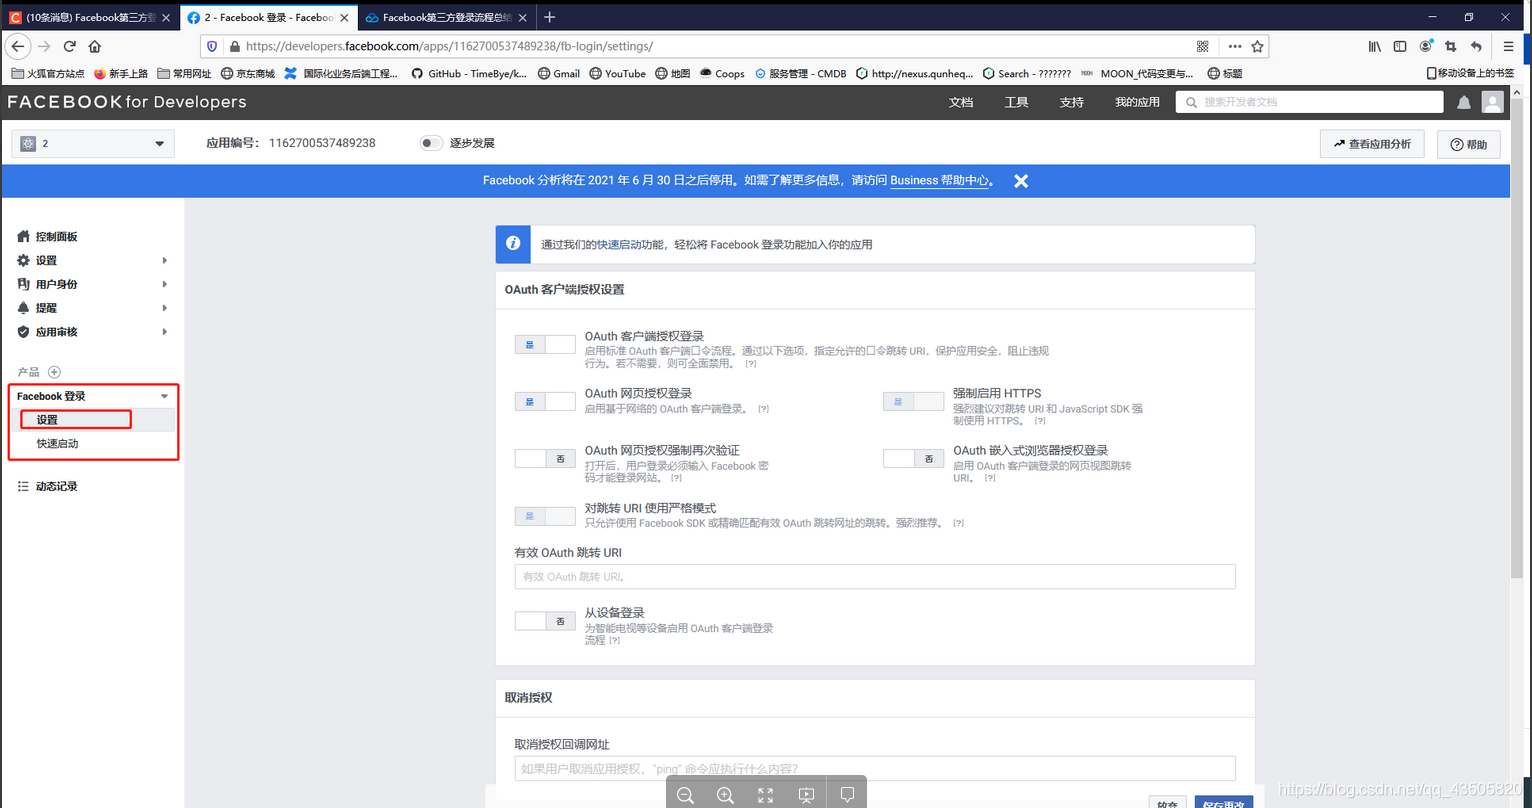Bookmark this page with the star
Screen dimensions: 1532x808
coord(1258,46)
